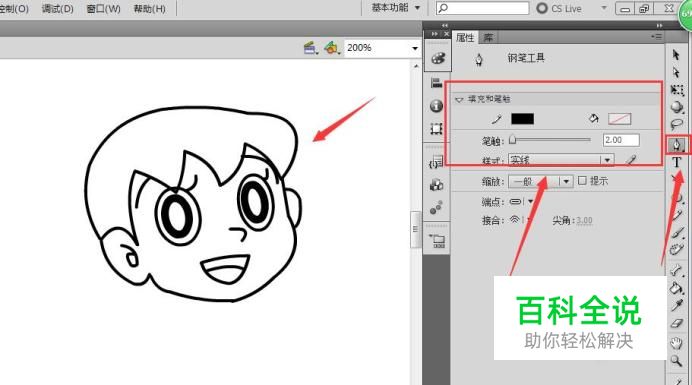Open the 帮助(H) menu
This screenshot has height=385, width=692.
coord(150,9)
